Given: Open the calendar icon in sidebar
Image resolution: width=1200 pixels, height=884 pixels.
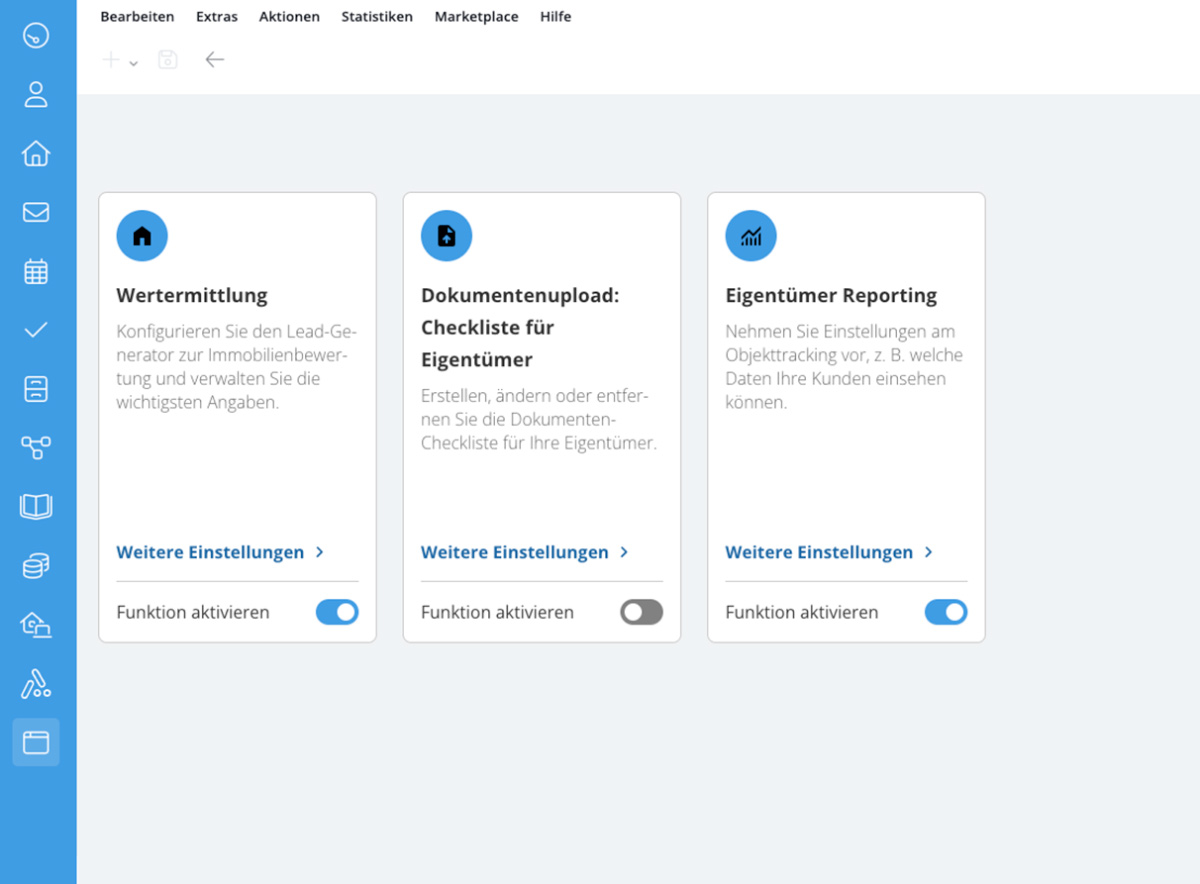Looking at the screenshot, I should point(36,271).
